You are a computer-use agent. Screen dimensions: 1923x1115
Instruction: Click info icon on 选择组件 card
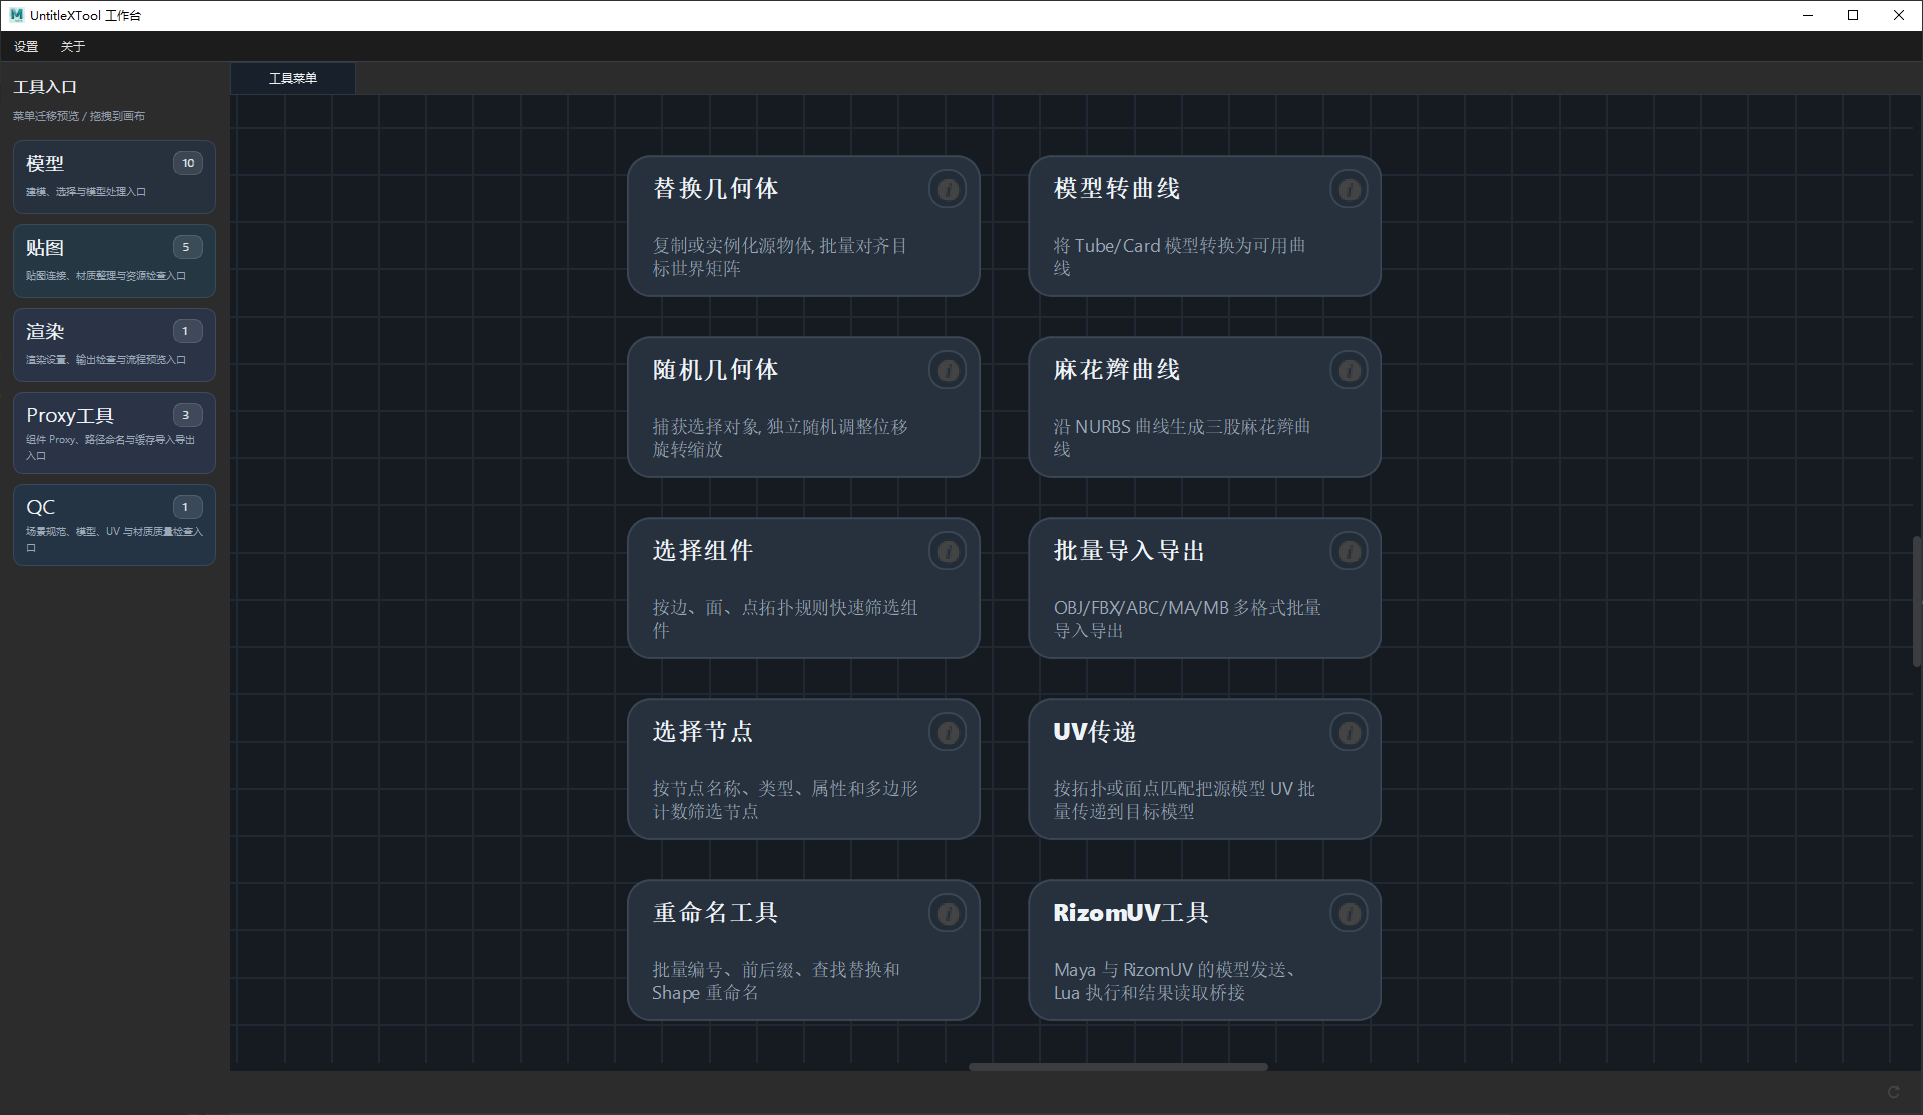pos(947,551)
